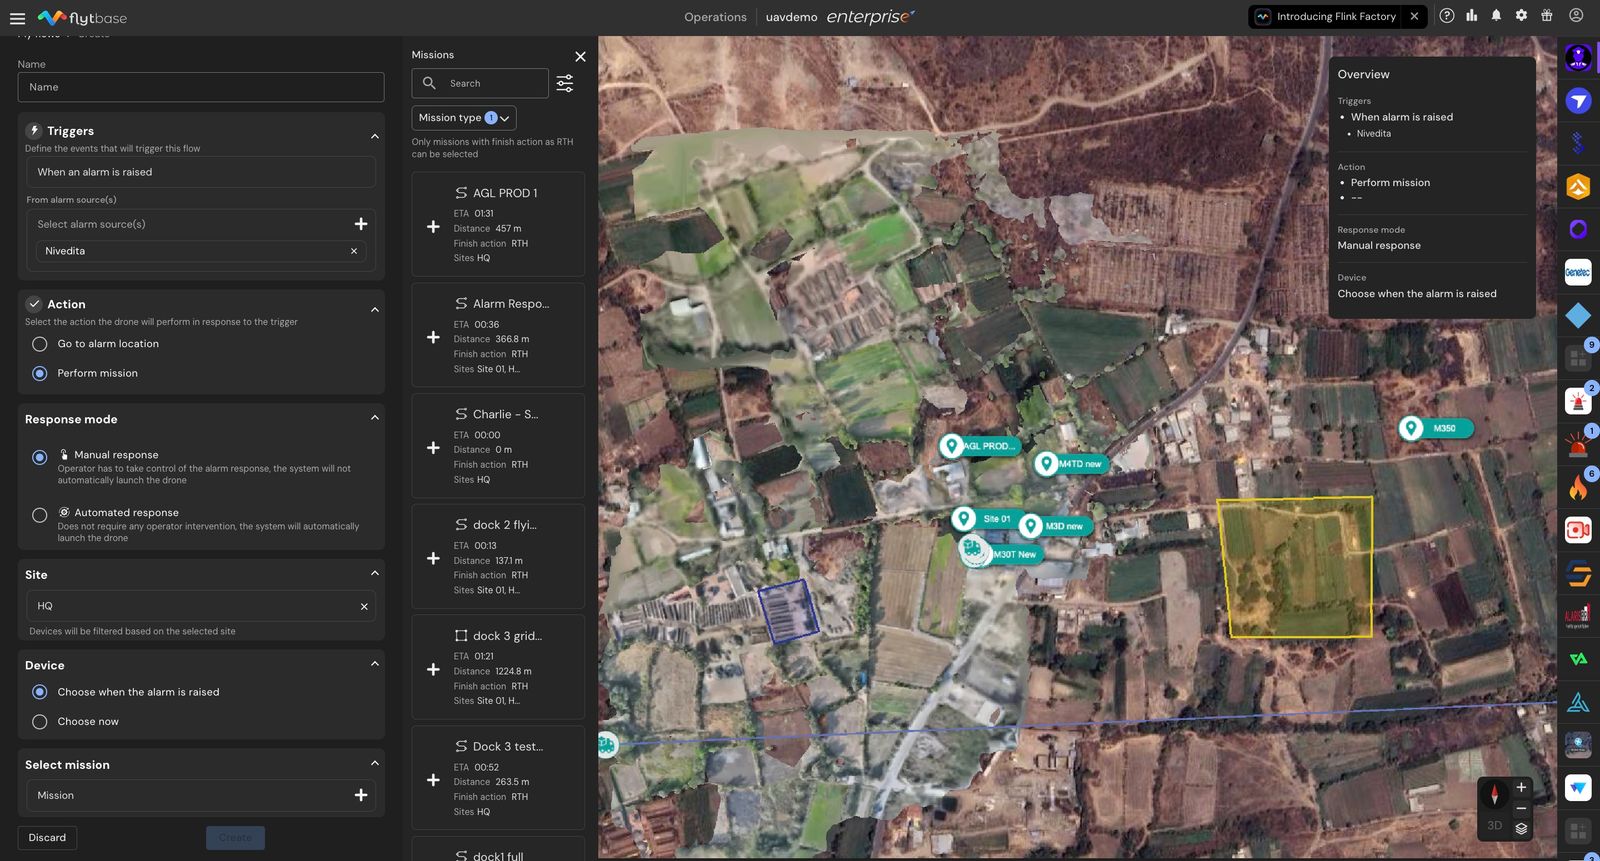Screen dimensions: 1600x861
Task: Open the bar chart analytics icon
Action: point(1472,16)
